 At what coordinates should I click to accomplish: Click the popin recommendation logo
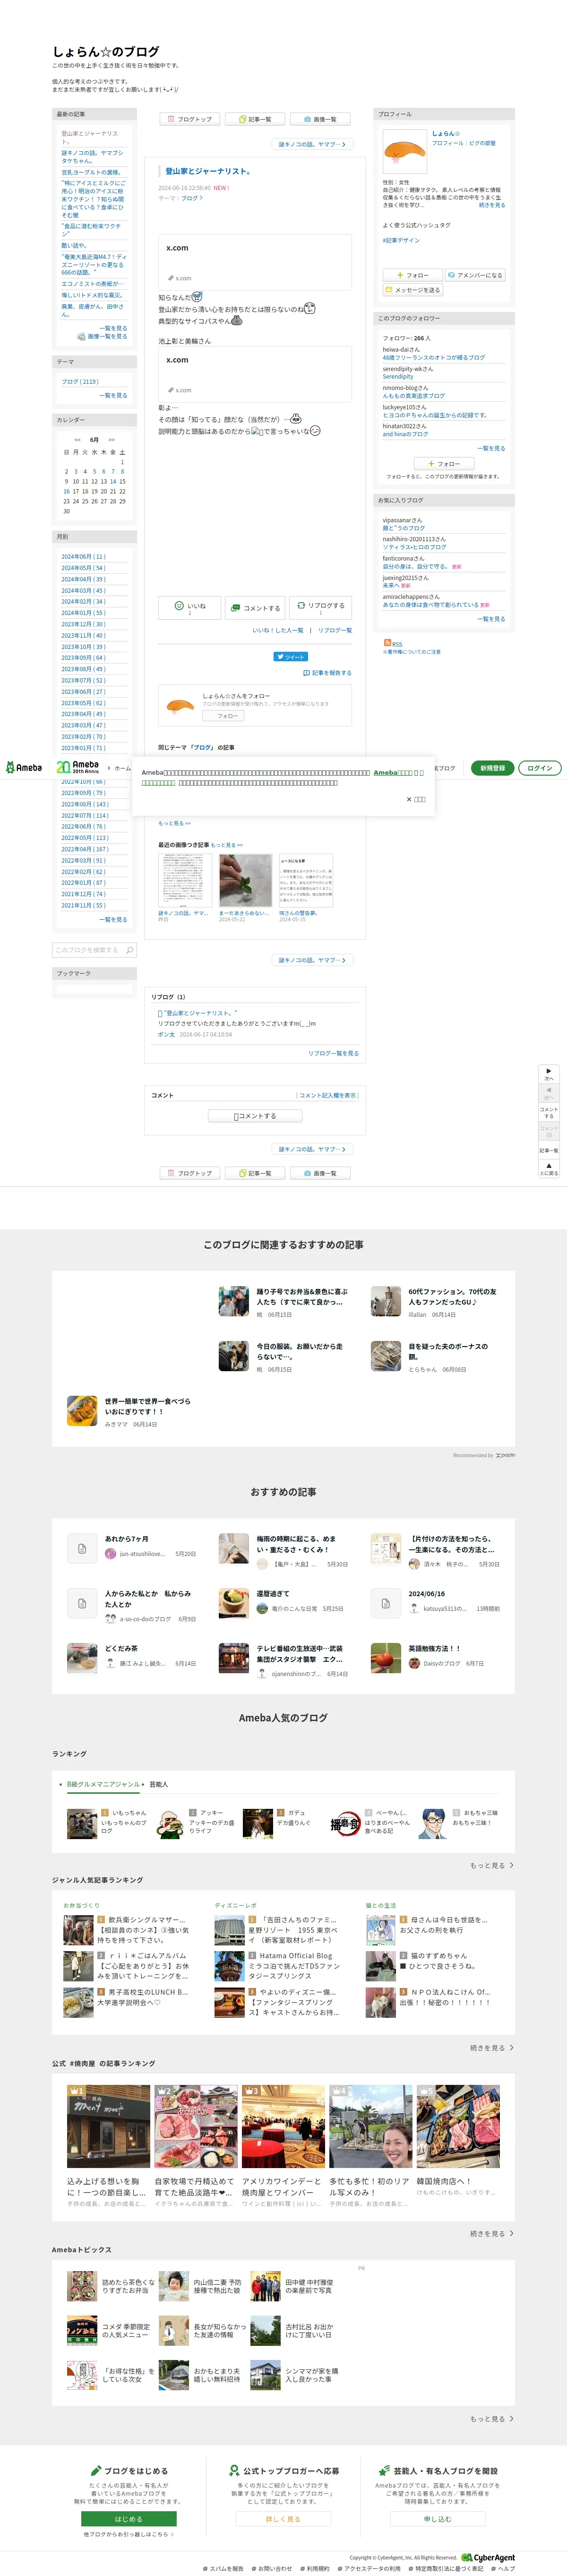506,1455
